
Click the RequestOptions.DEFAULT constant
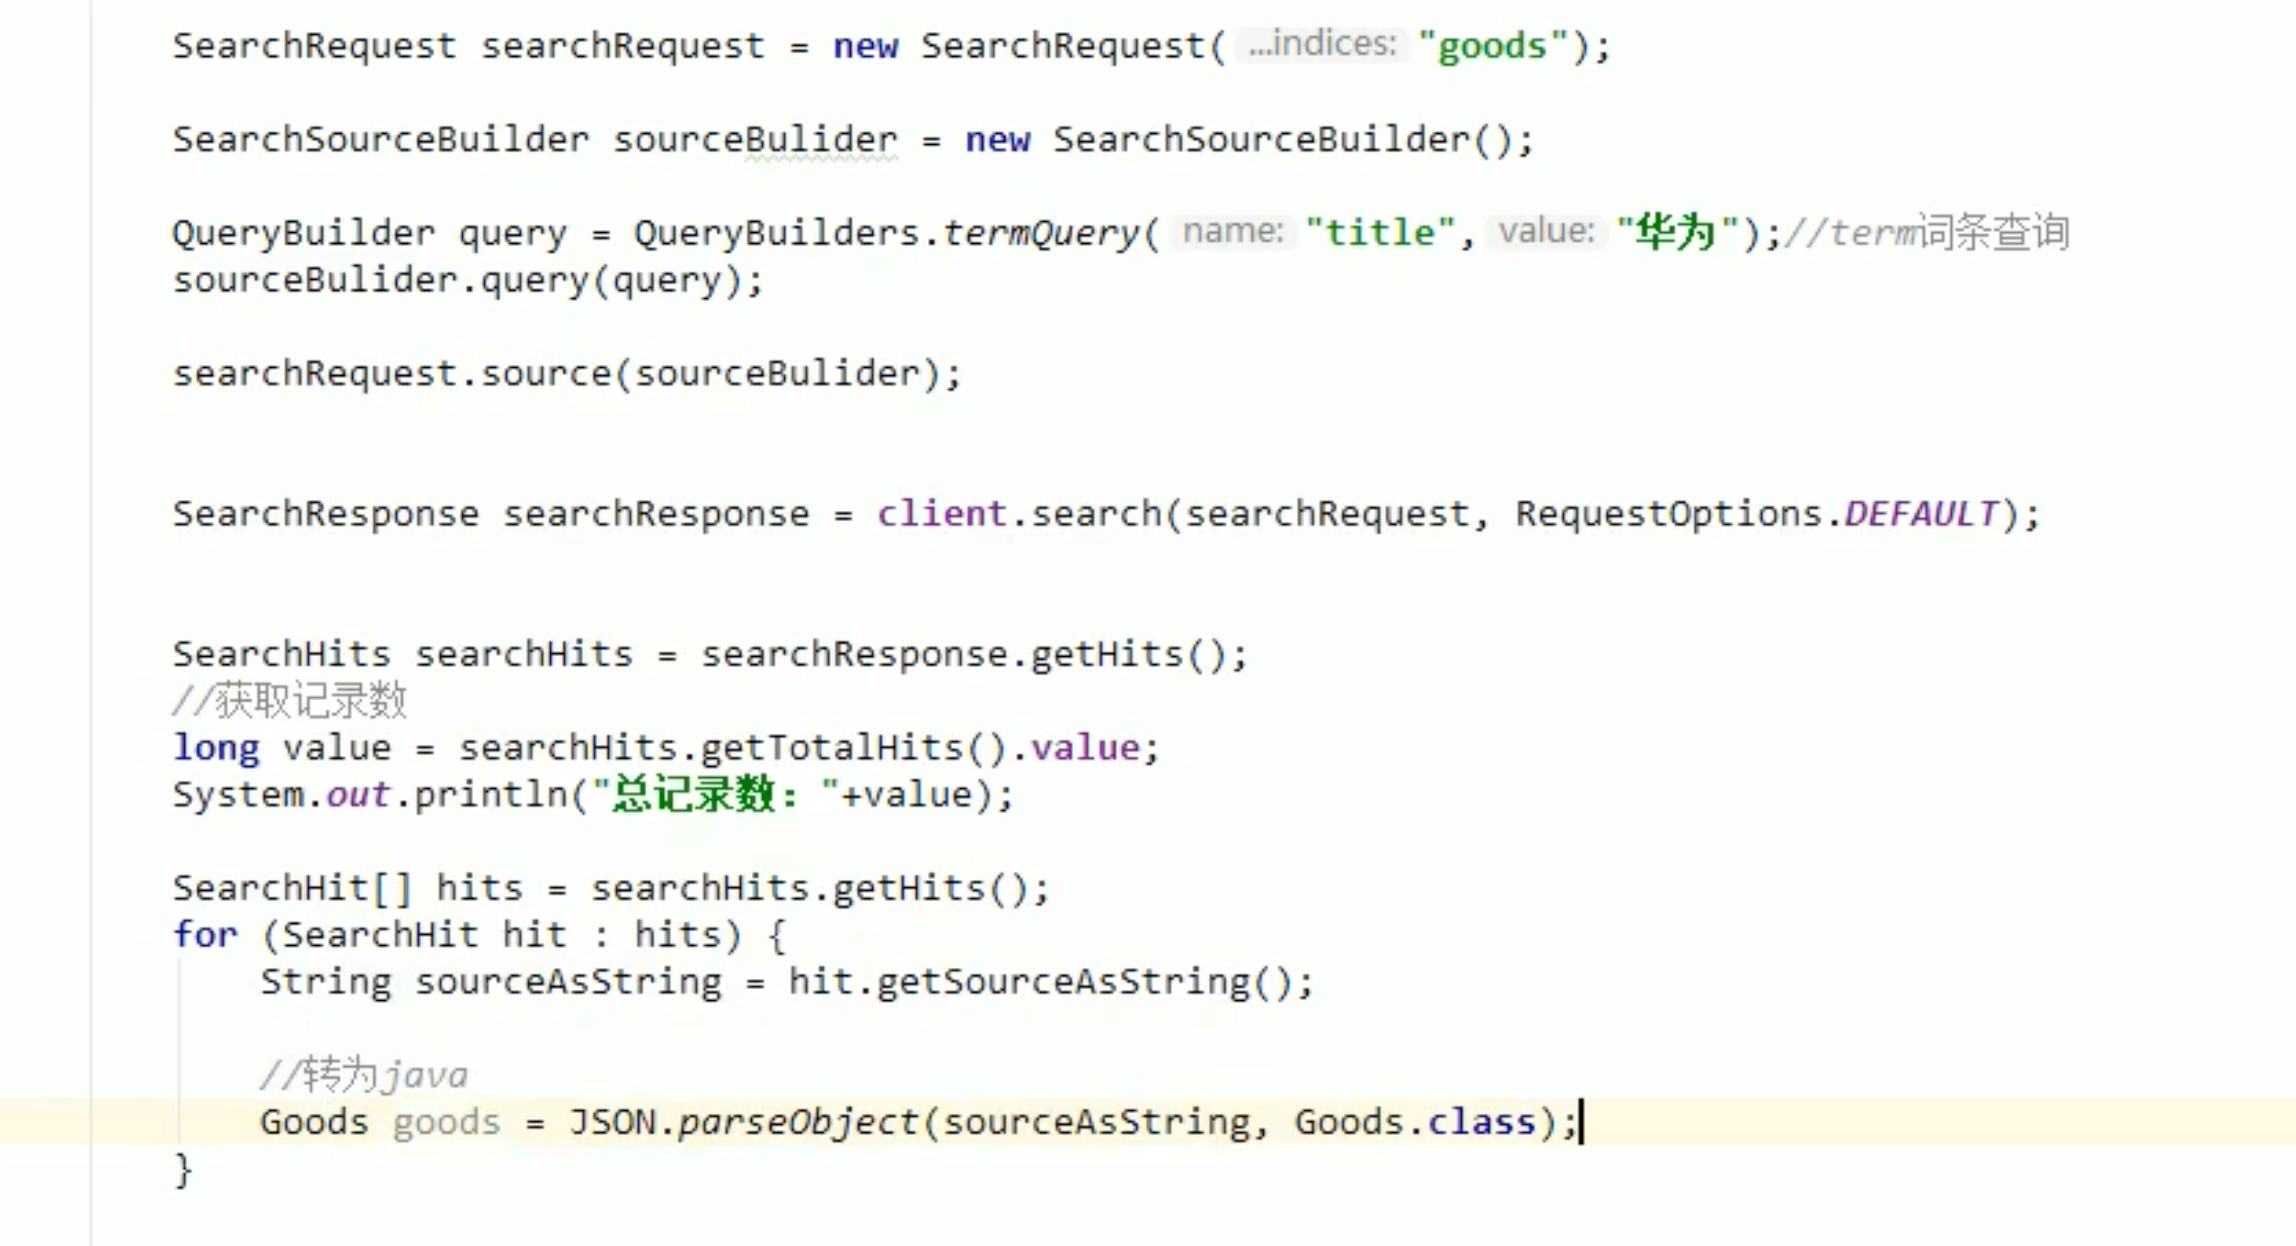(1920, 513)
